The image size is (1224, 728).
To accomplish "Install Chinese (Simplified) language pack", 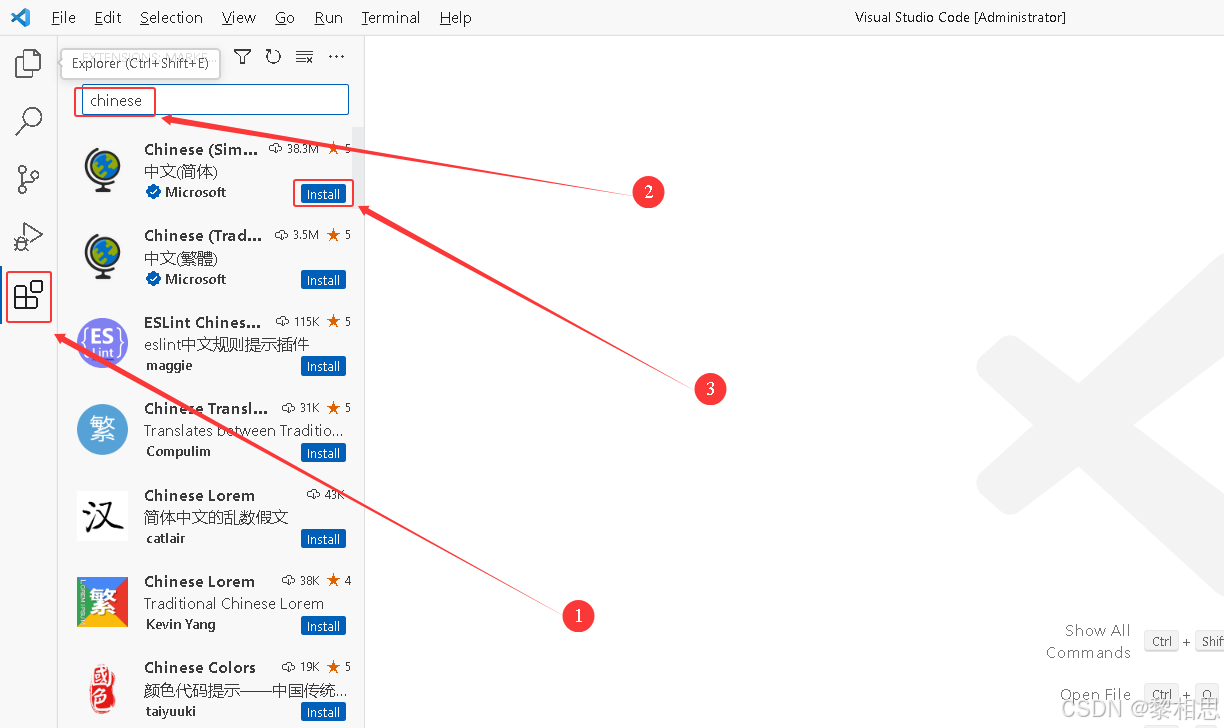I will tap(323, 194).
